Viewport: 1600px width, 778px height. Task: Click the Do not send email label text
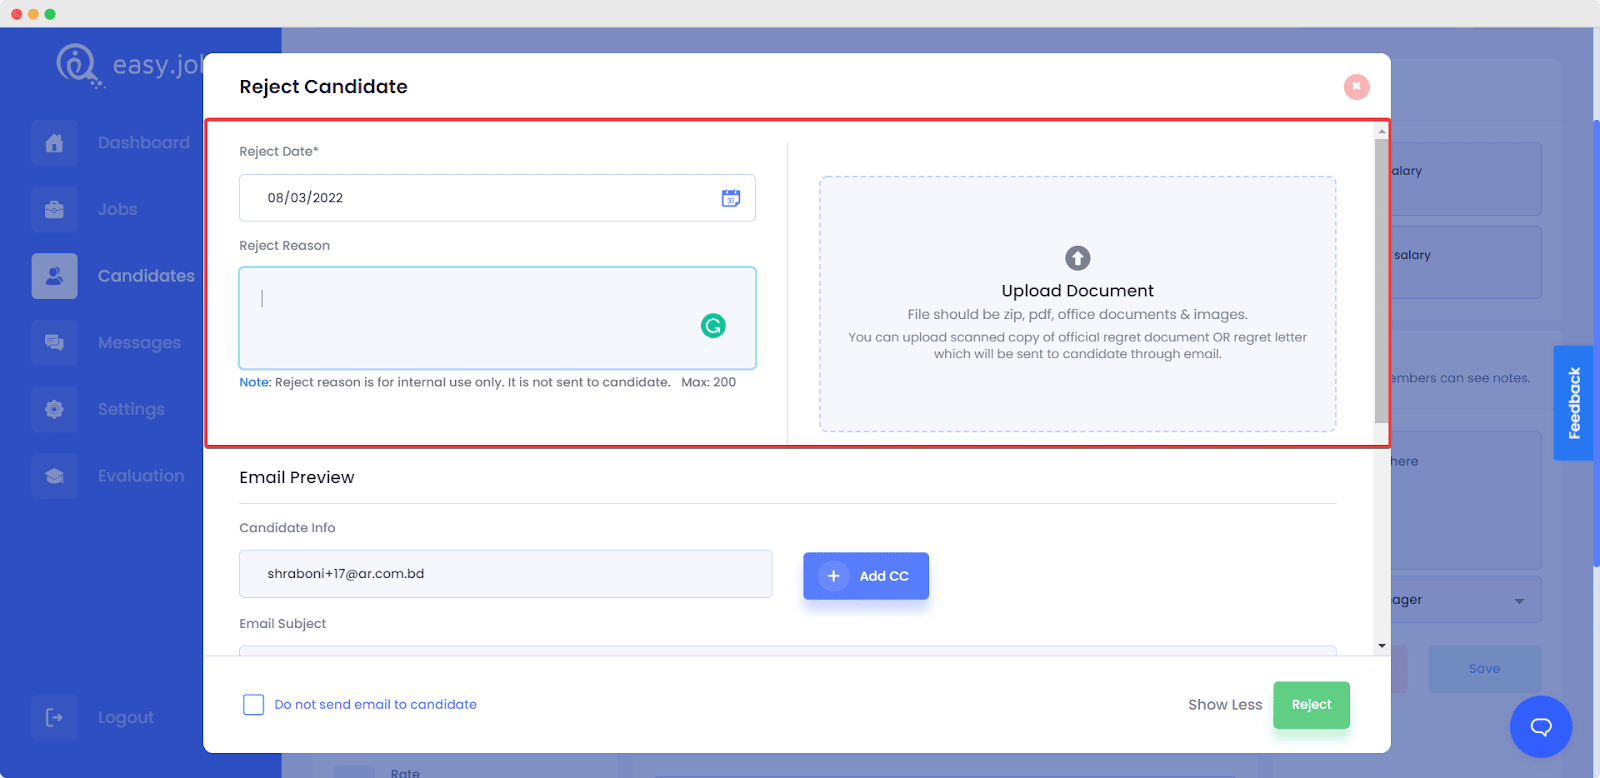click(375, 705)
